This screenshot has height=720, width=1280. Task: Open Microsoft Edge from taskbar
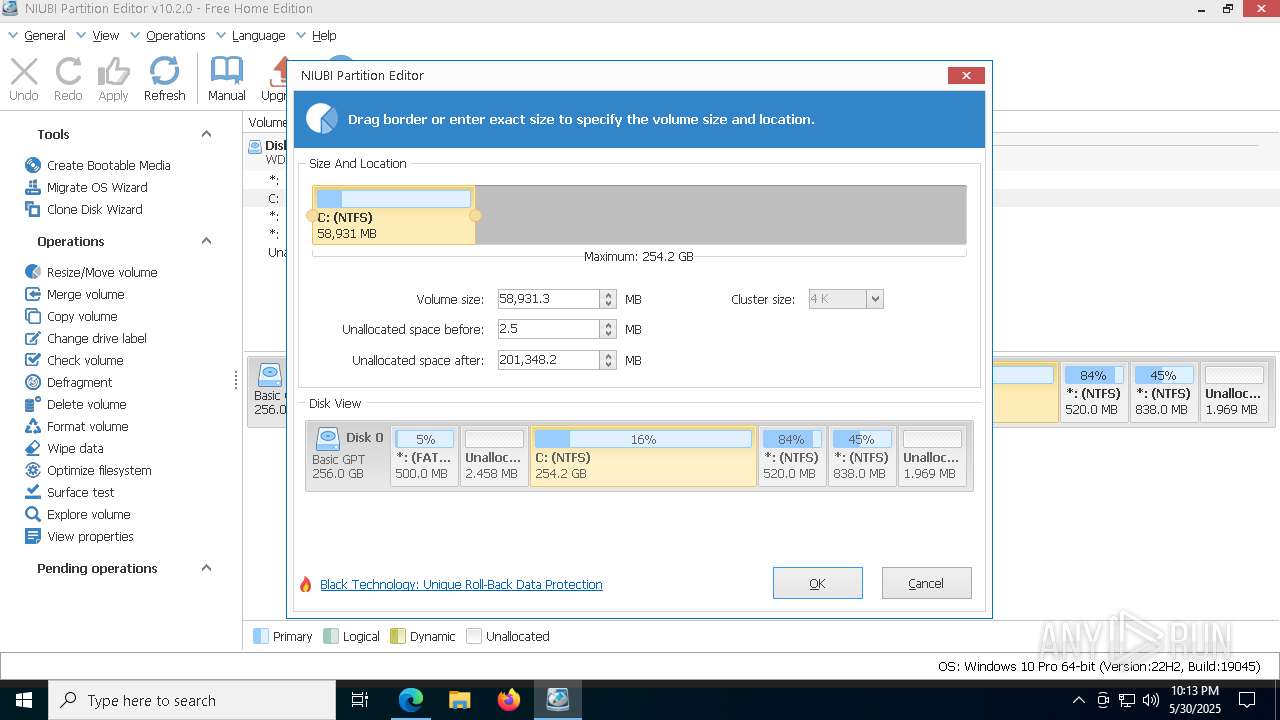(x=411, y=700)
